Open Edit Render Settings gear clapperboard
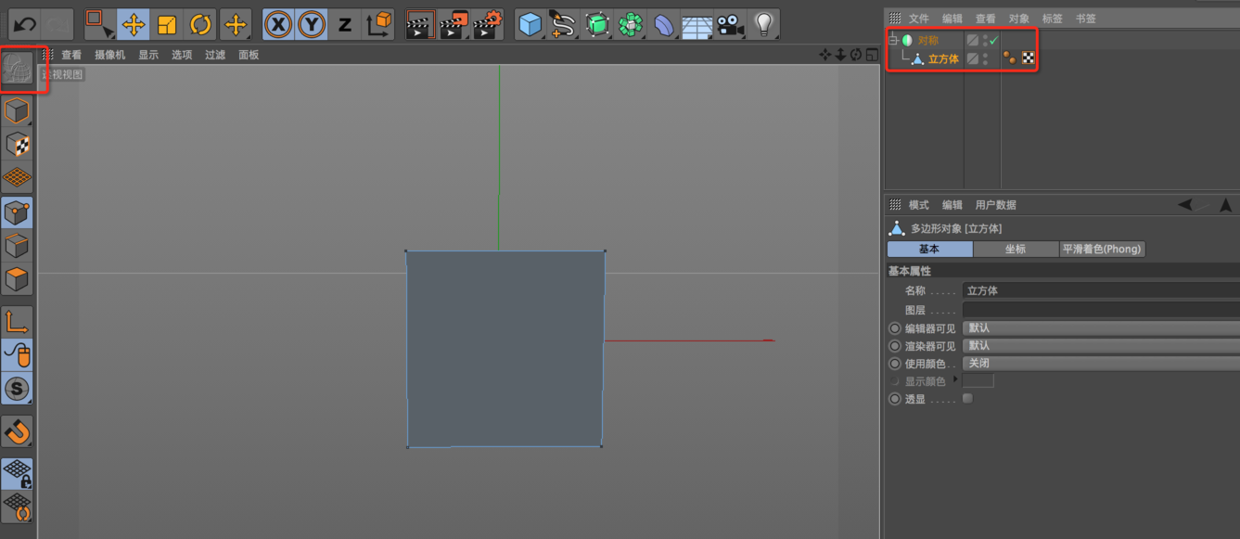 (487, 24)
